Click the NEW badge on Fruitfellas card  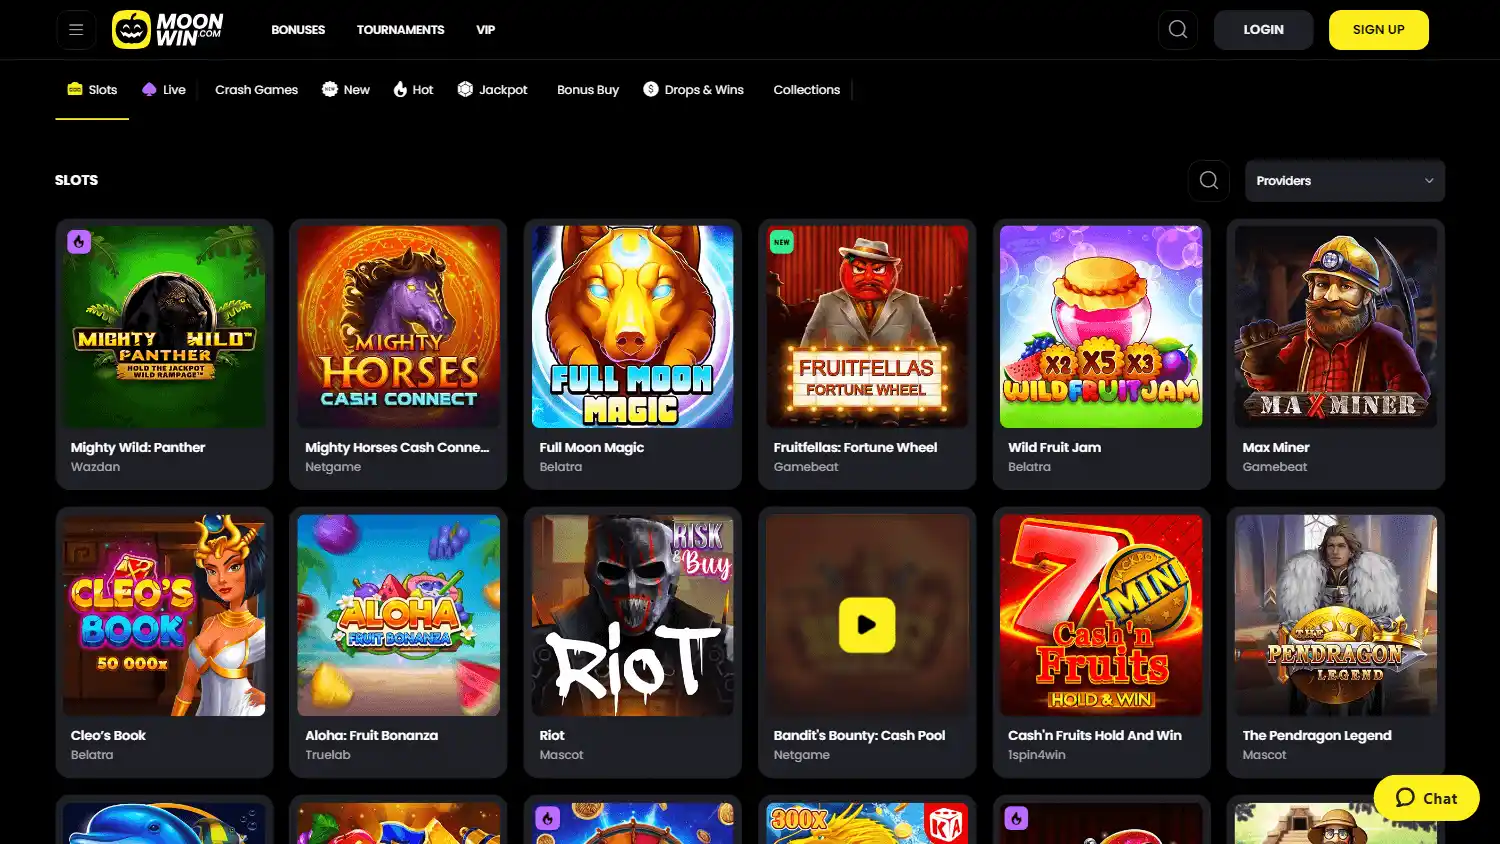pos(782,241)
